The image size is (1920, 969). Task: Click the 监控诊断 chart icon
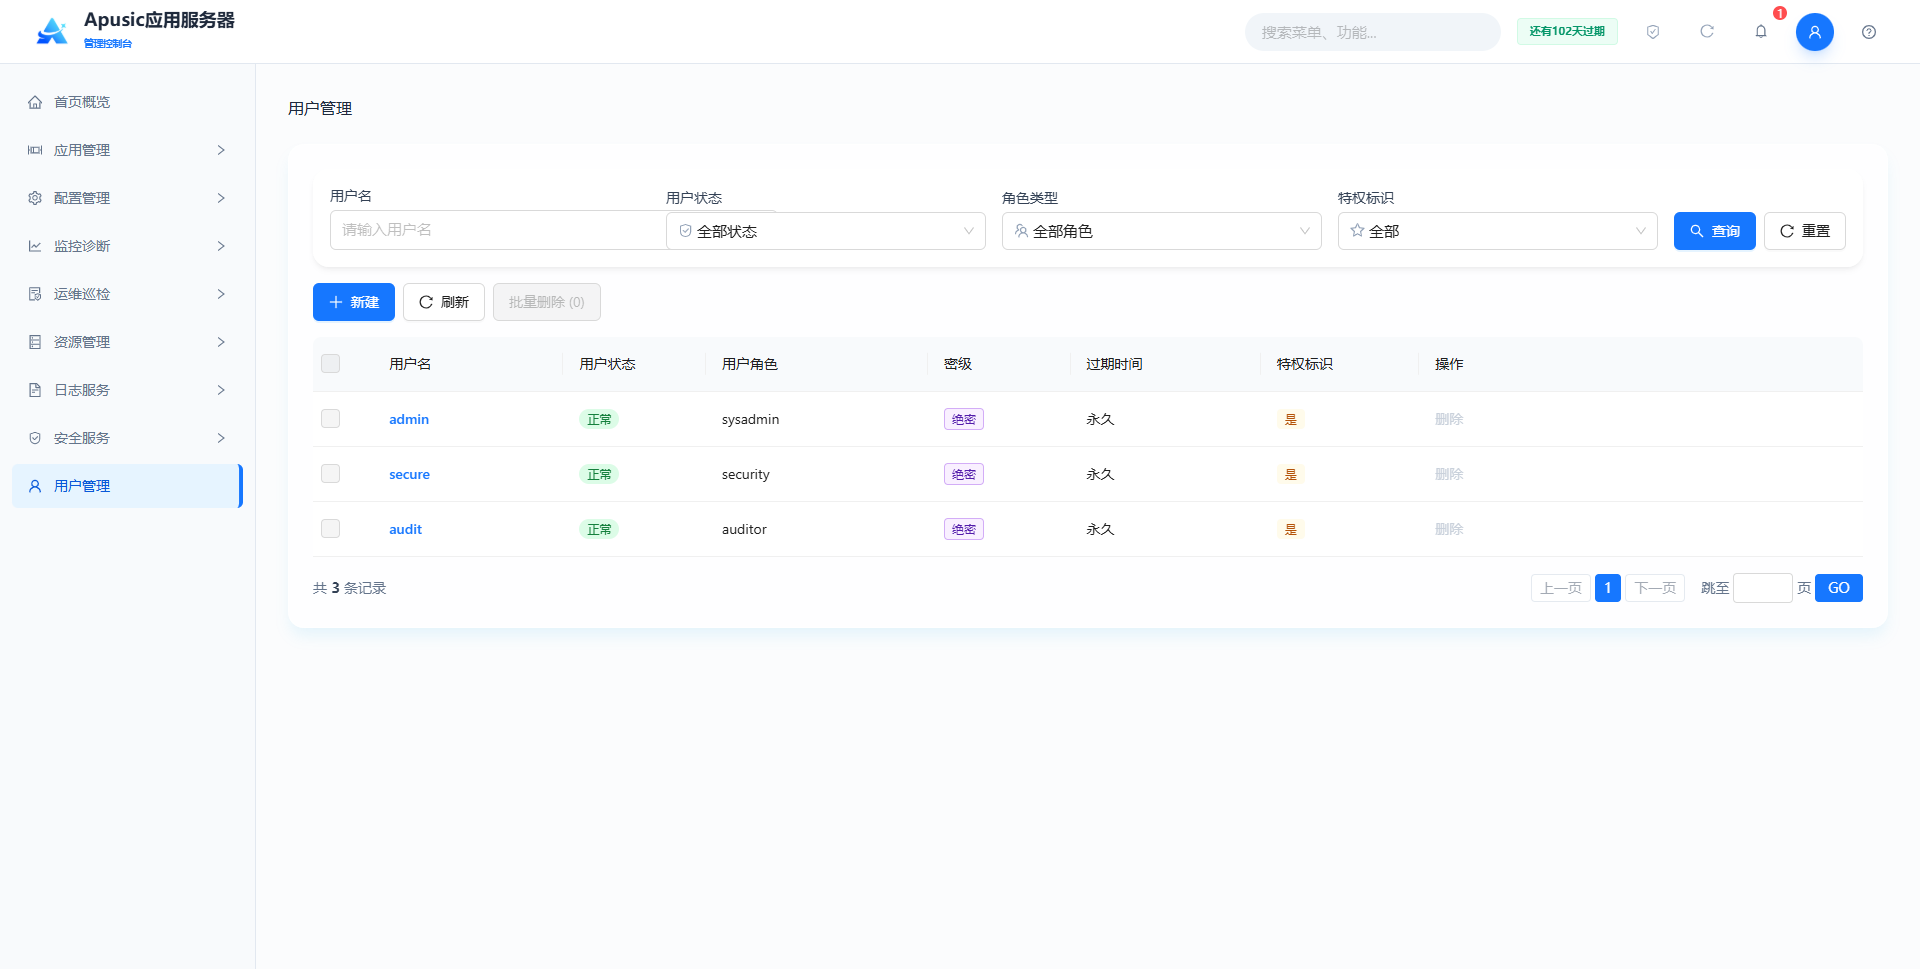[35, 246]
